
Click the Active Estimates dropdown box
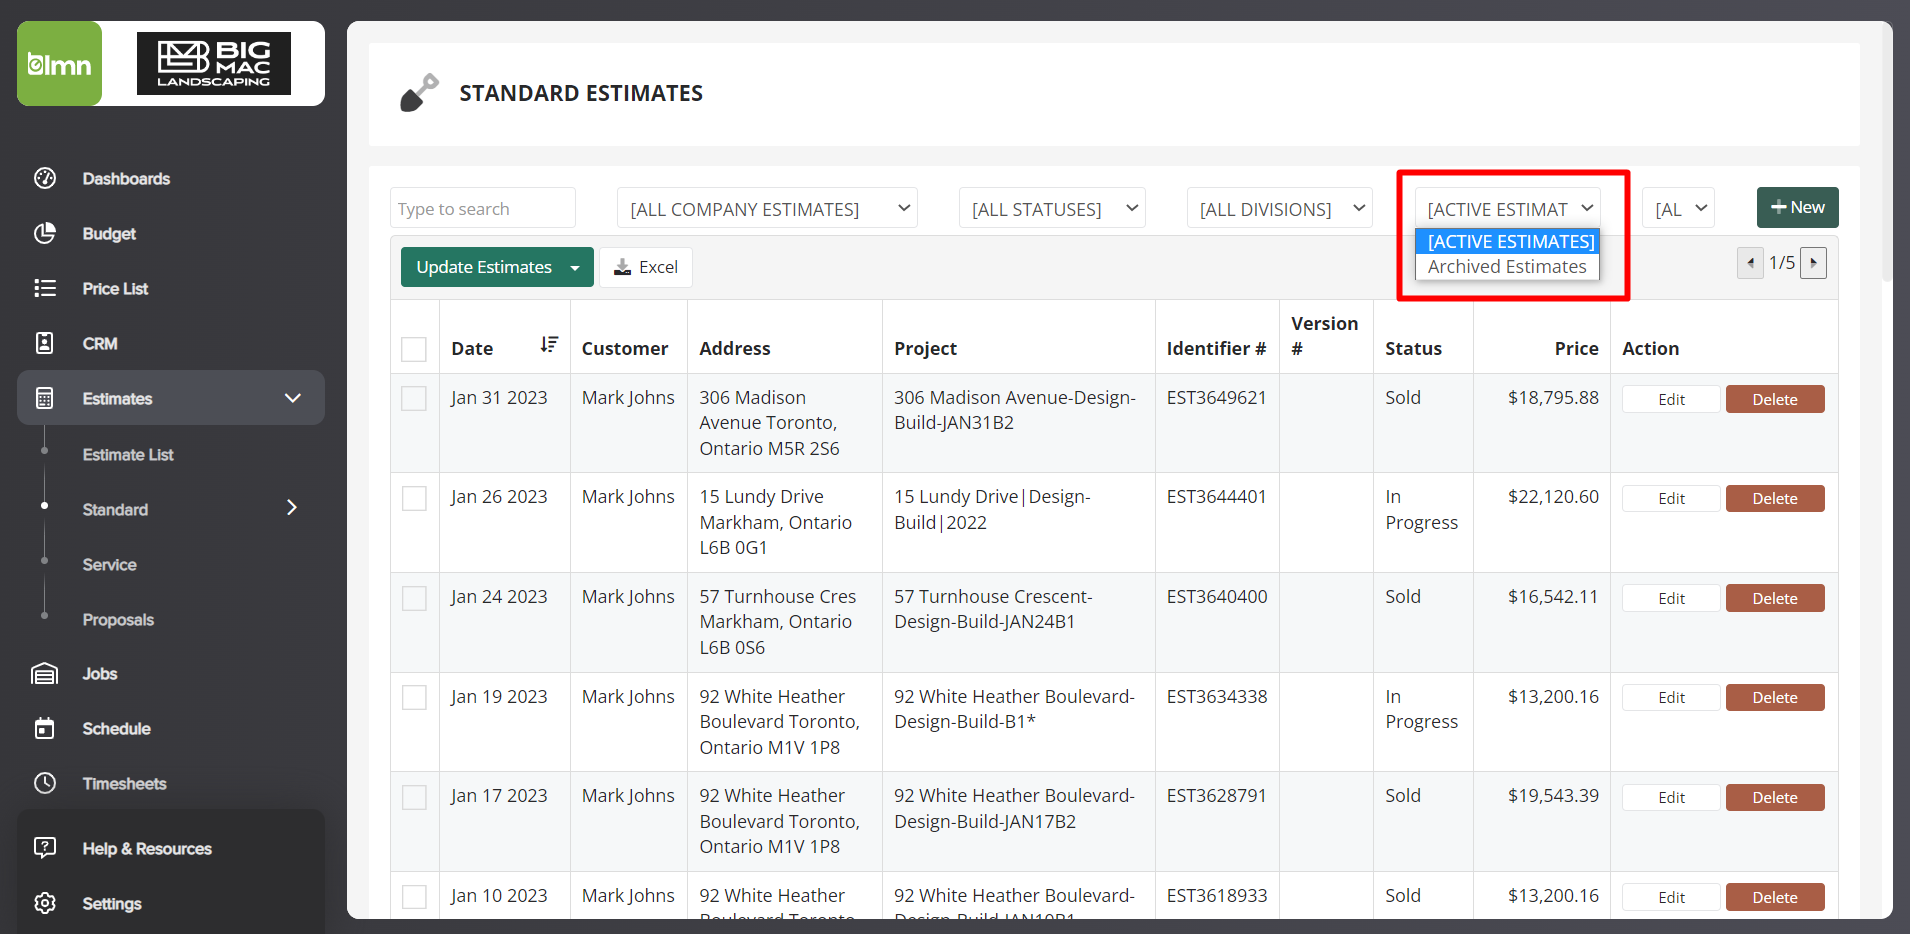tap(1508, 208)
